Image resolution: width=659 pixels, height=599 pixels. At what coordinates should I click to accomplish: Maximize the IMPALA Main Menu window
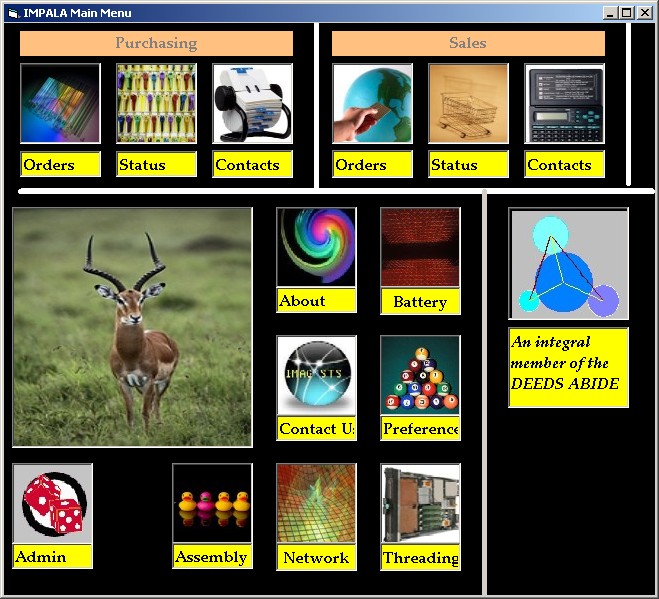[x=626, y=13]
